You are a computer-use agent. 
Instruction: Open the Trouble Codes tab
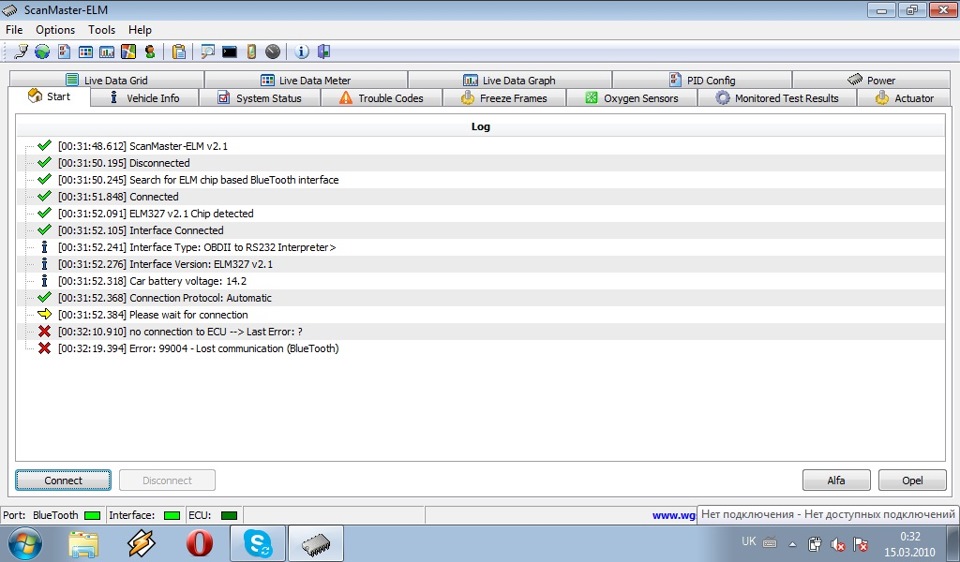pyautogui.click(x=381, y=98)
